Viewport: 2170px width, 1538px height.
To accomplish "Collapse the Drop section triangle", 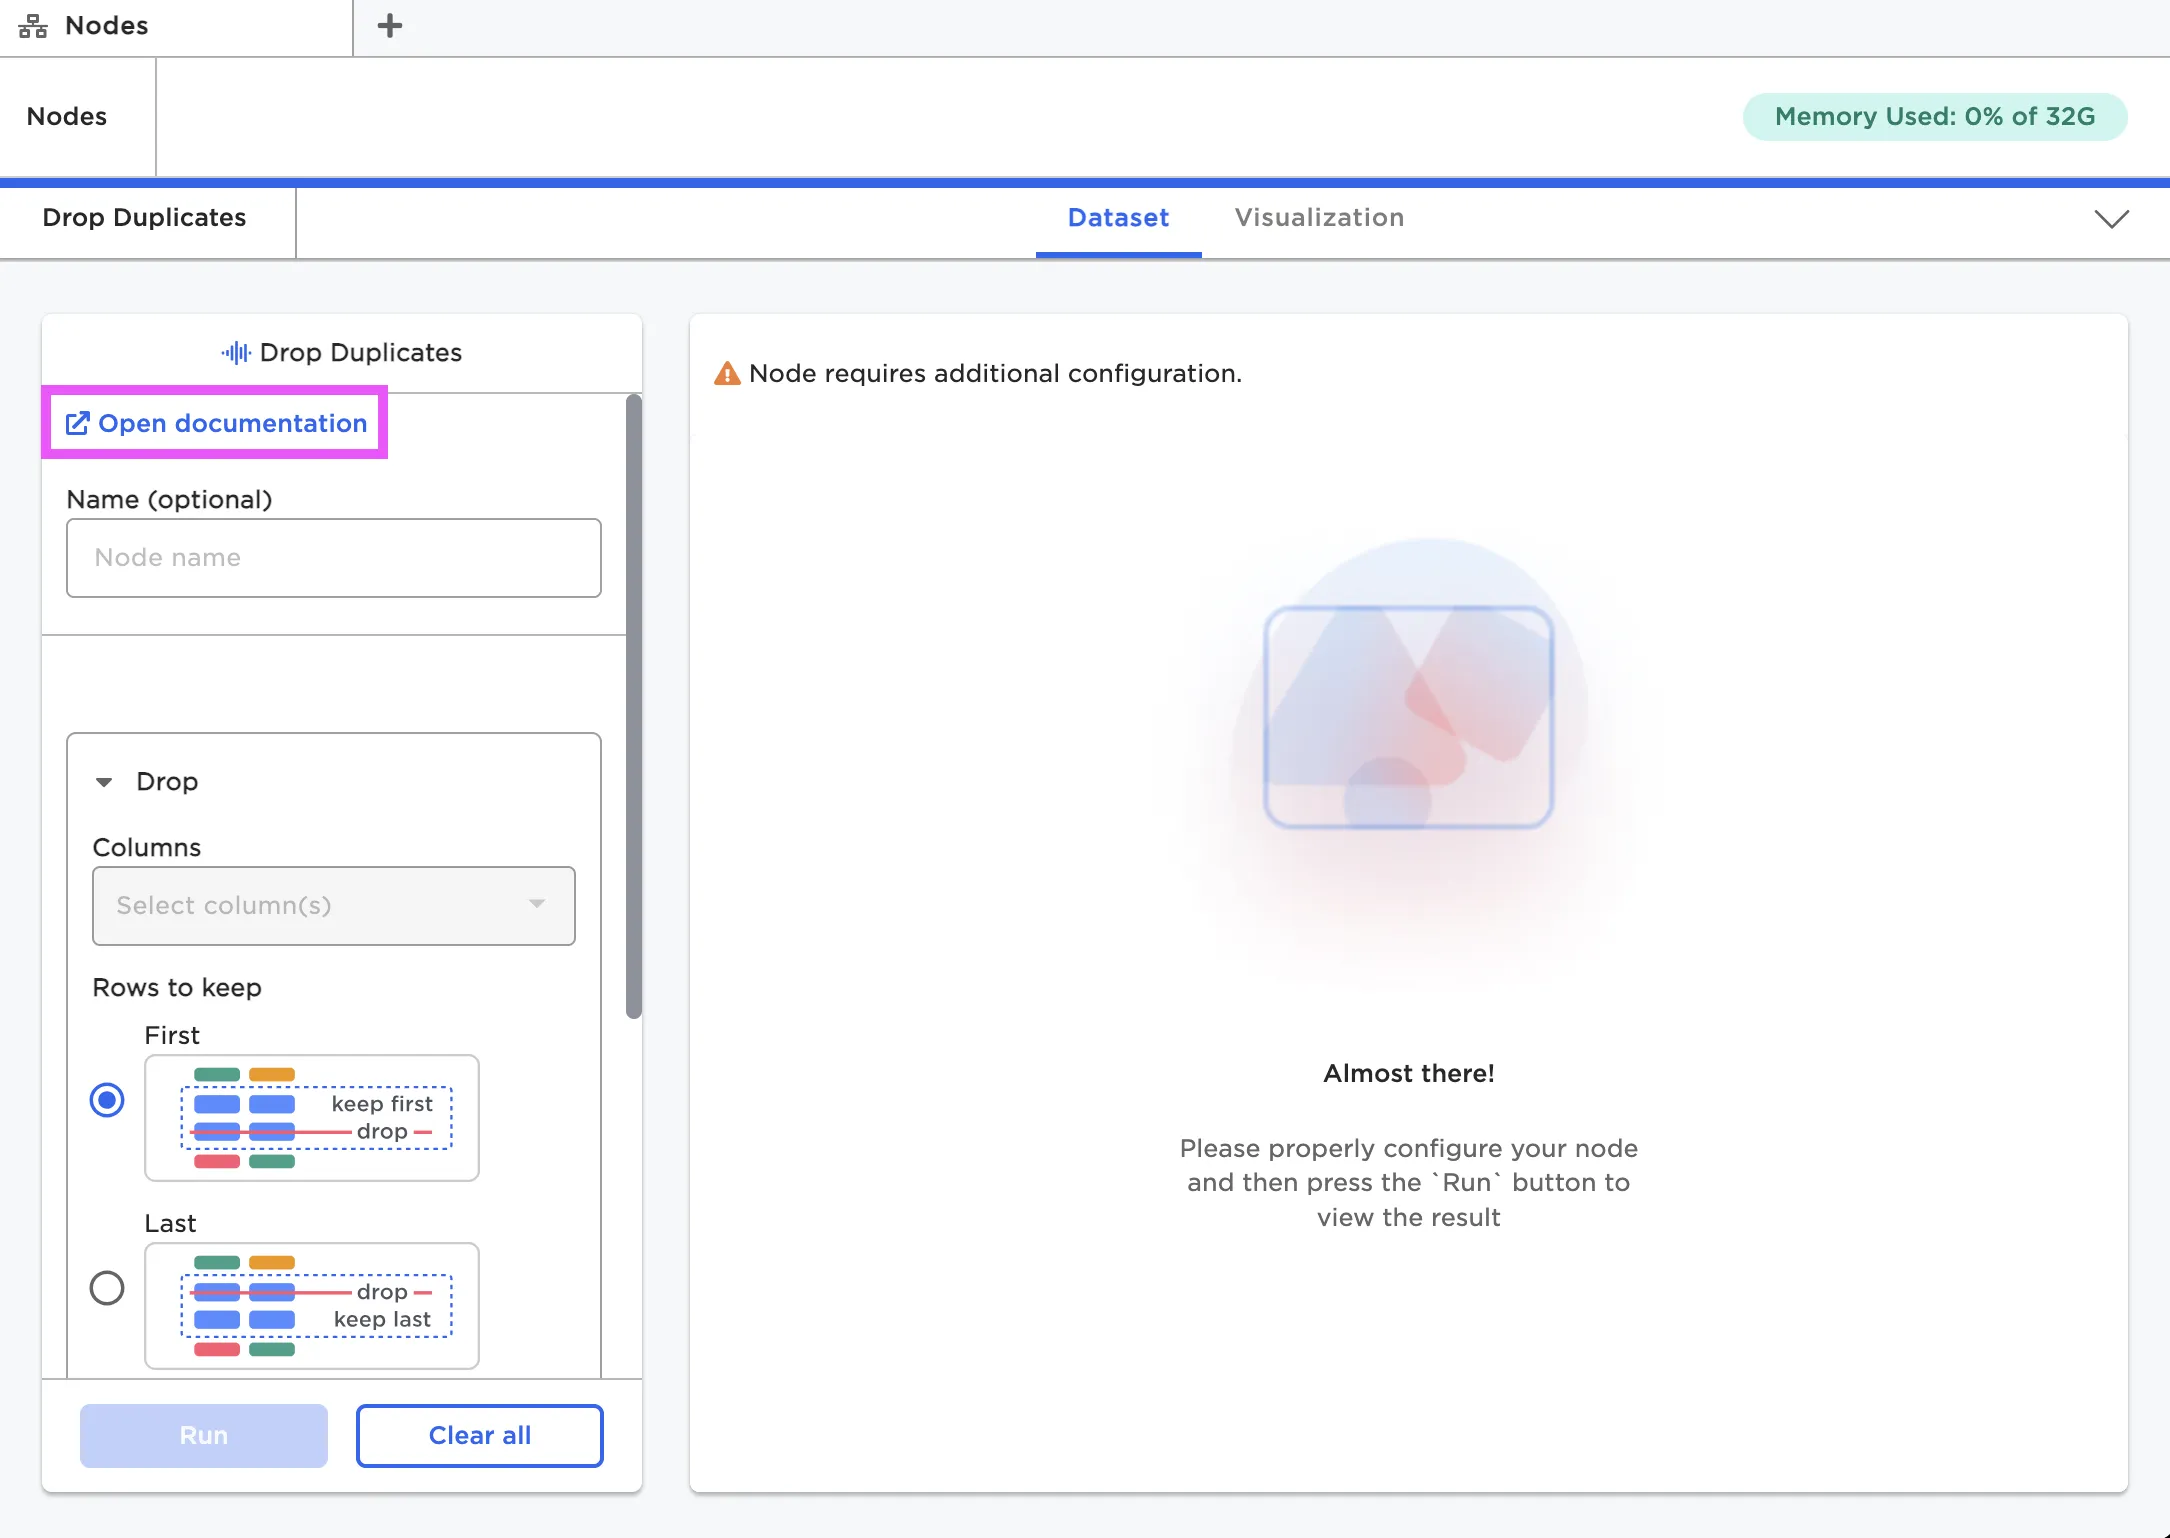I will pos(104,782).
